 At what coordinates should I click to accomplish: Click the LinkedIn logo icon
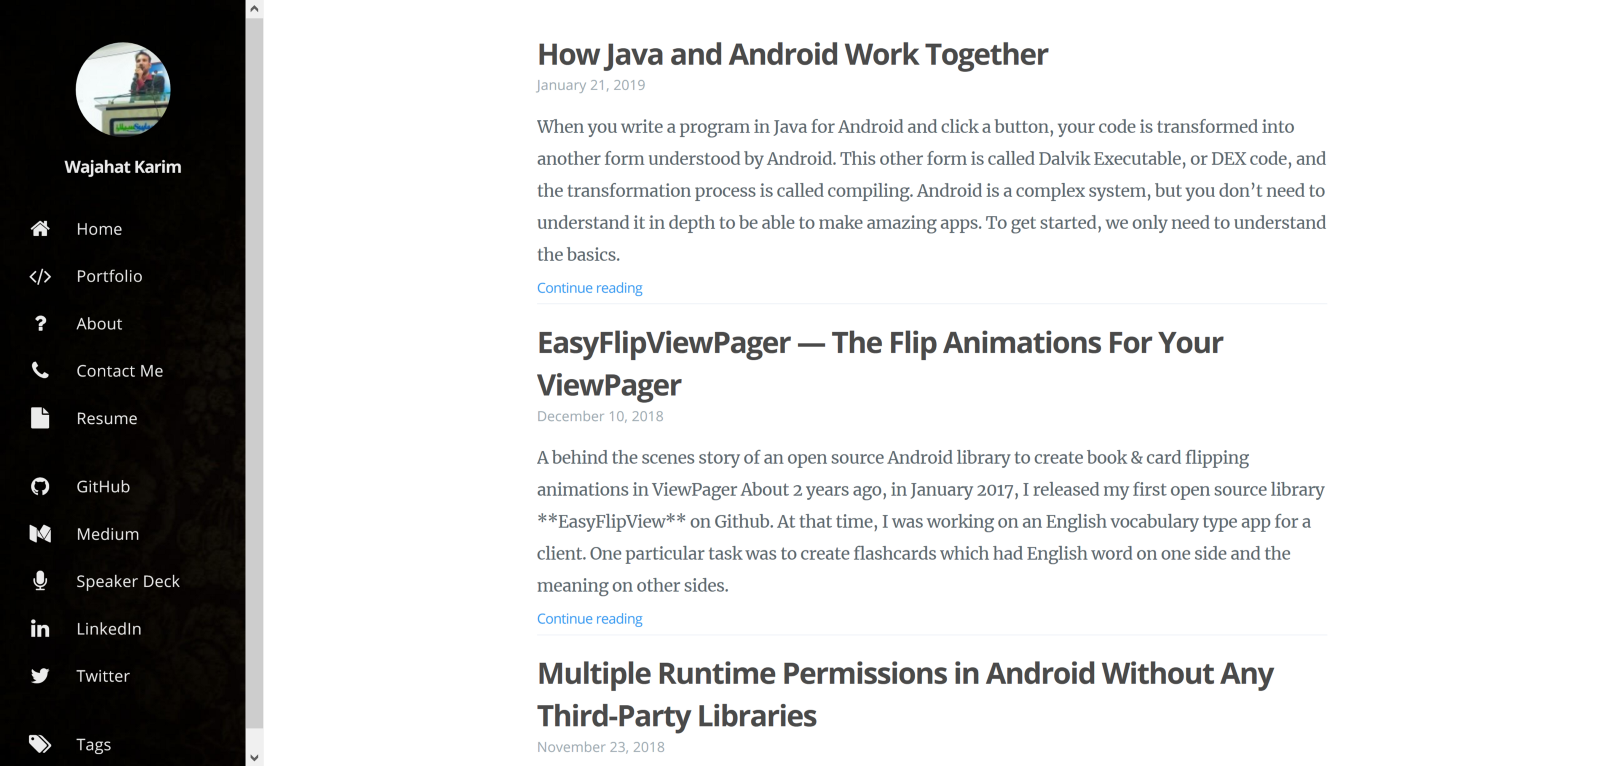40,629
